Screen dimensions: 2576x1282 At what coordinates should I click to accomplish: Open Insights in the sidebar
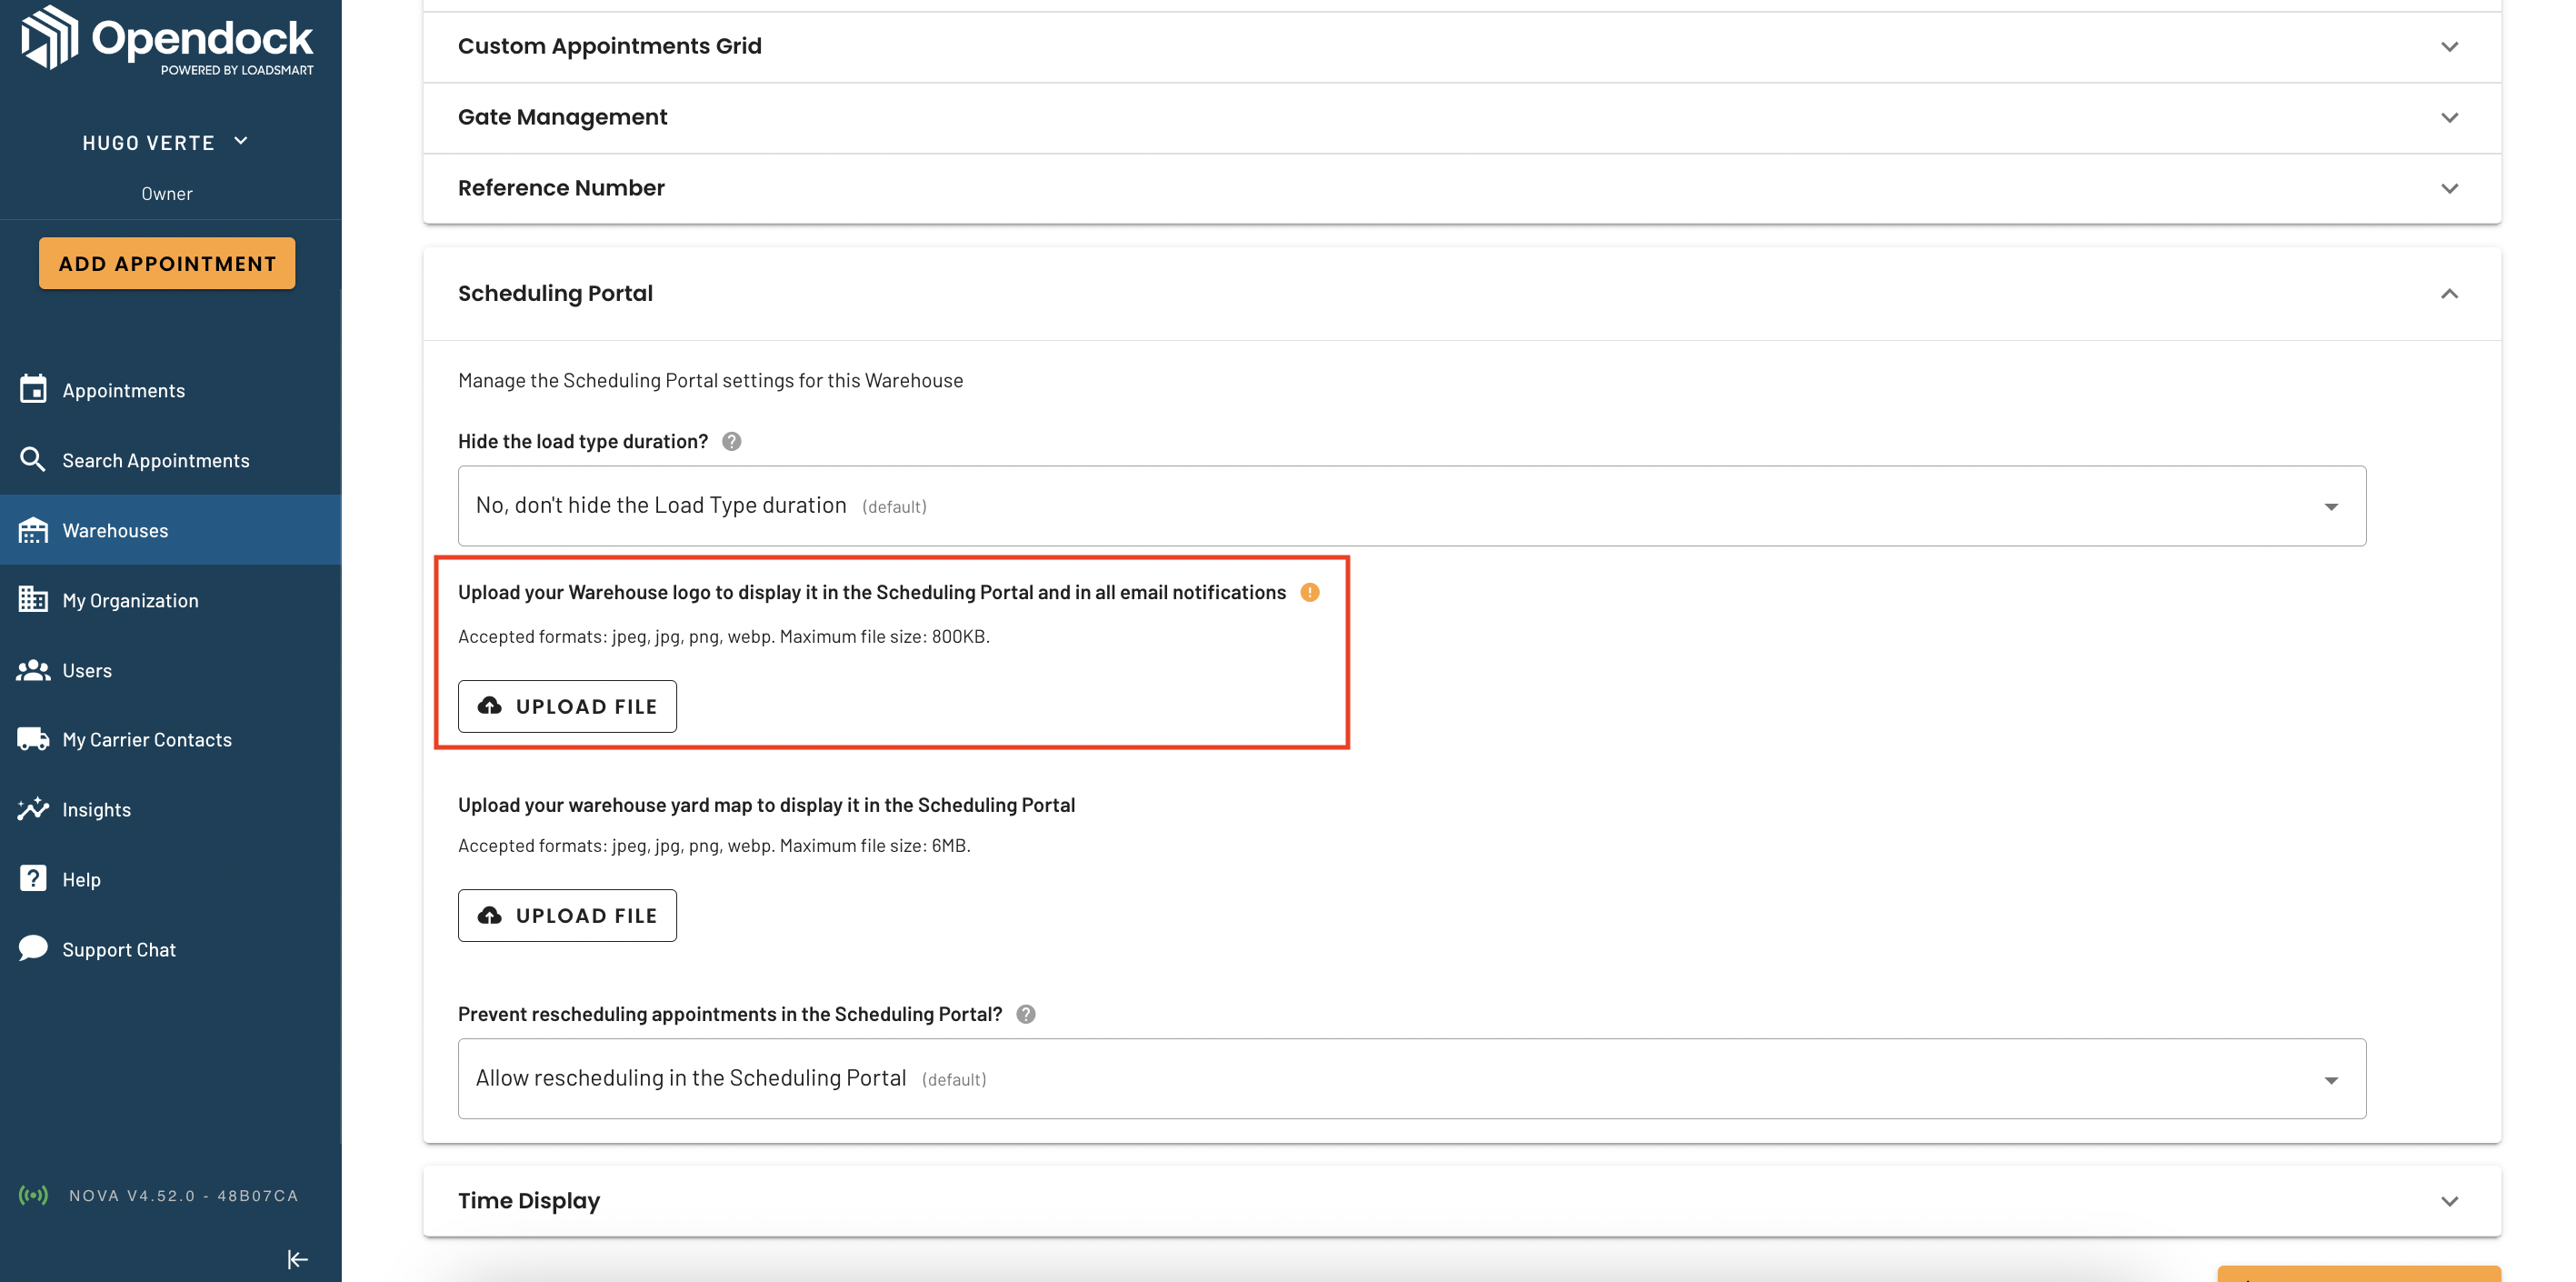tap(170, 809)
